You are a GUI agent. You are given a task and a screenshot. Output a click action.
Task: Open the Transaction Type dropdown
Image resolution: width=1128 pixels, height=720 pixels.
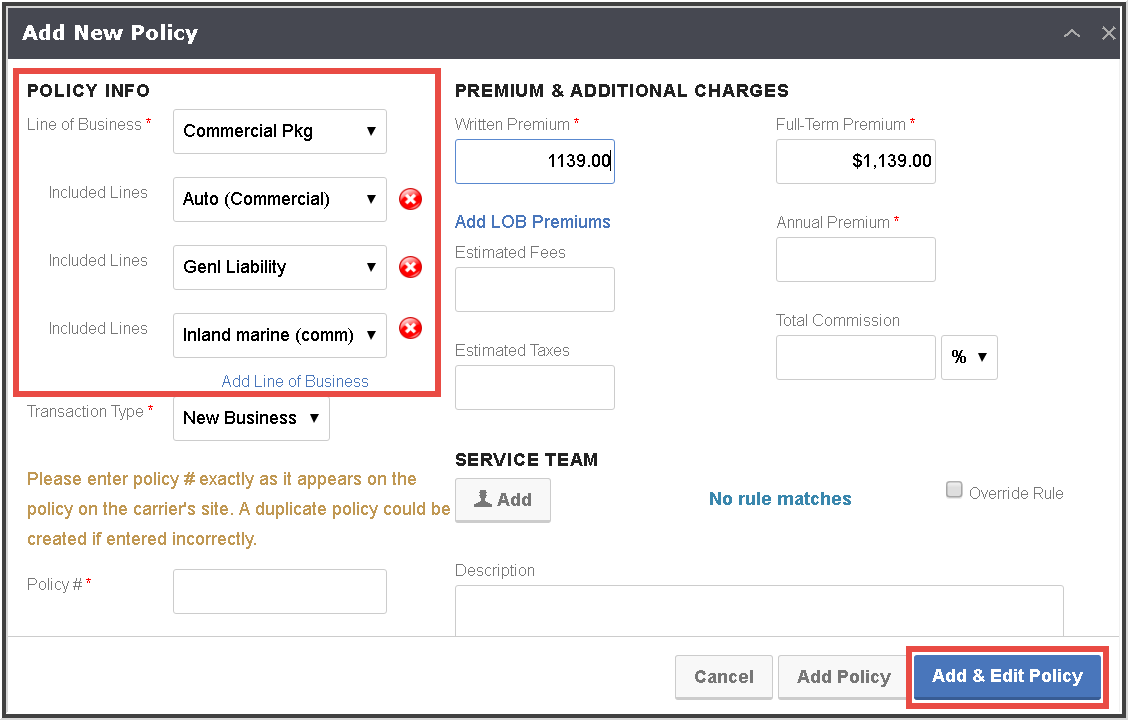point(250,418)
